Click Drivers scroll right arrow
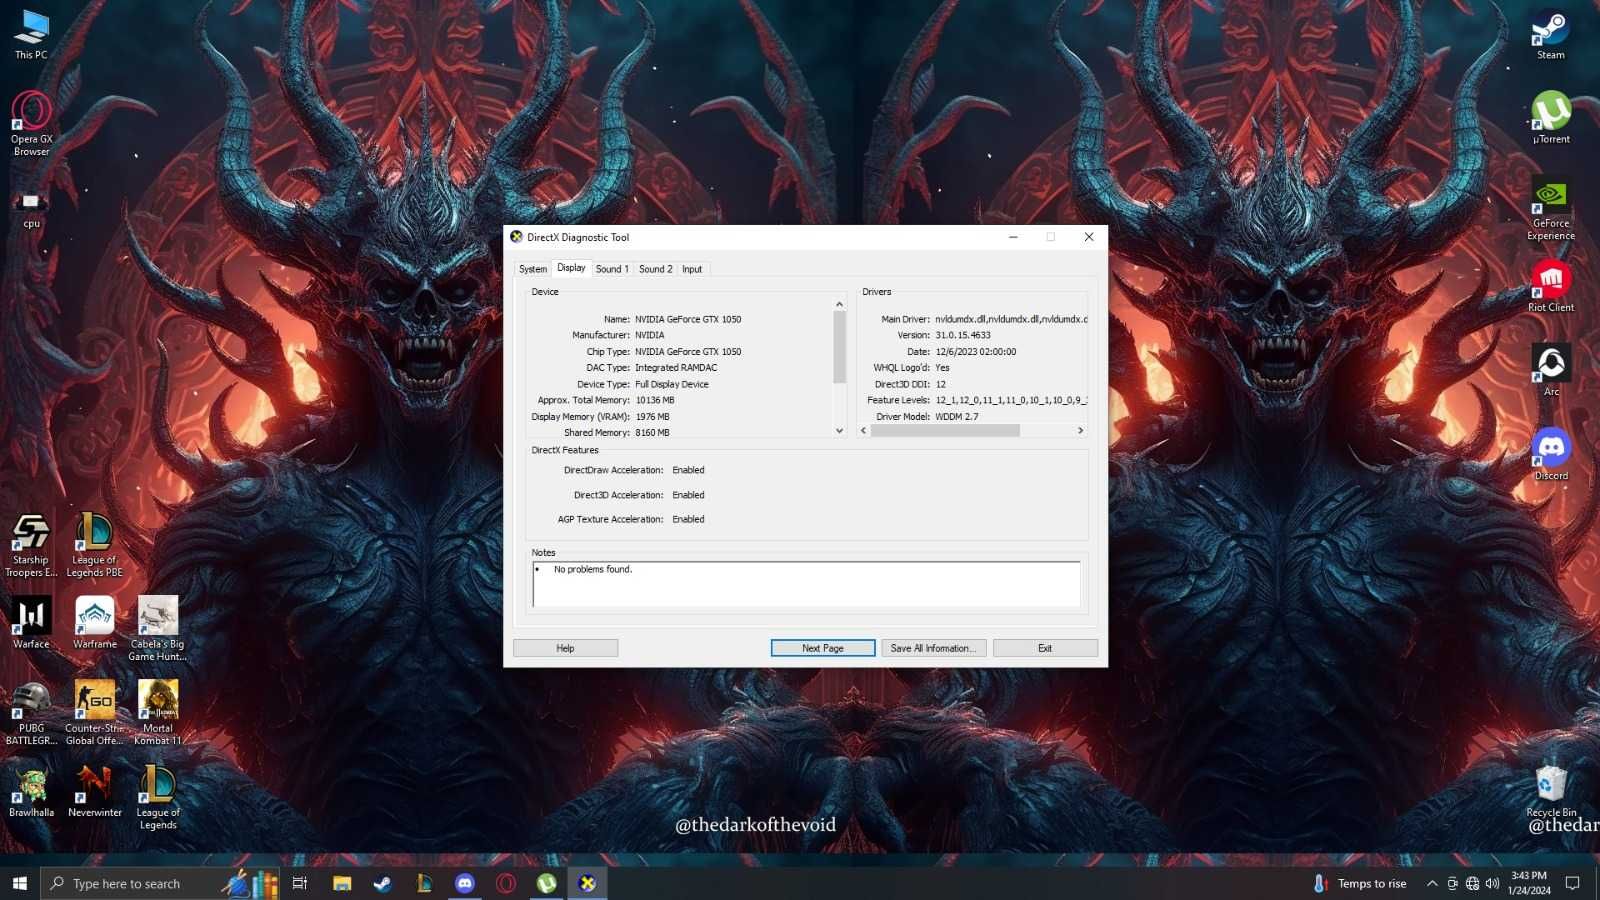1600x900 pixels. pyautogui.click(x=1081, y=431)
